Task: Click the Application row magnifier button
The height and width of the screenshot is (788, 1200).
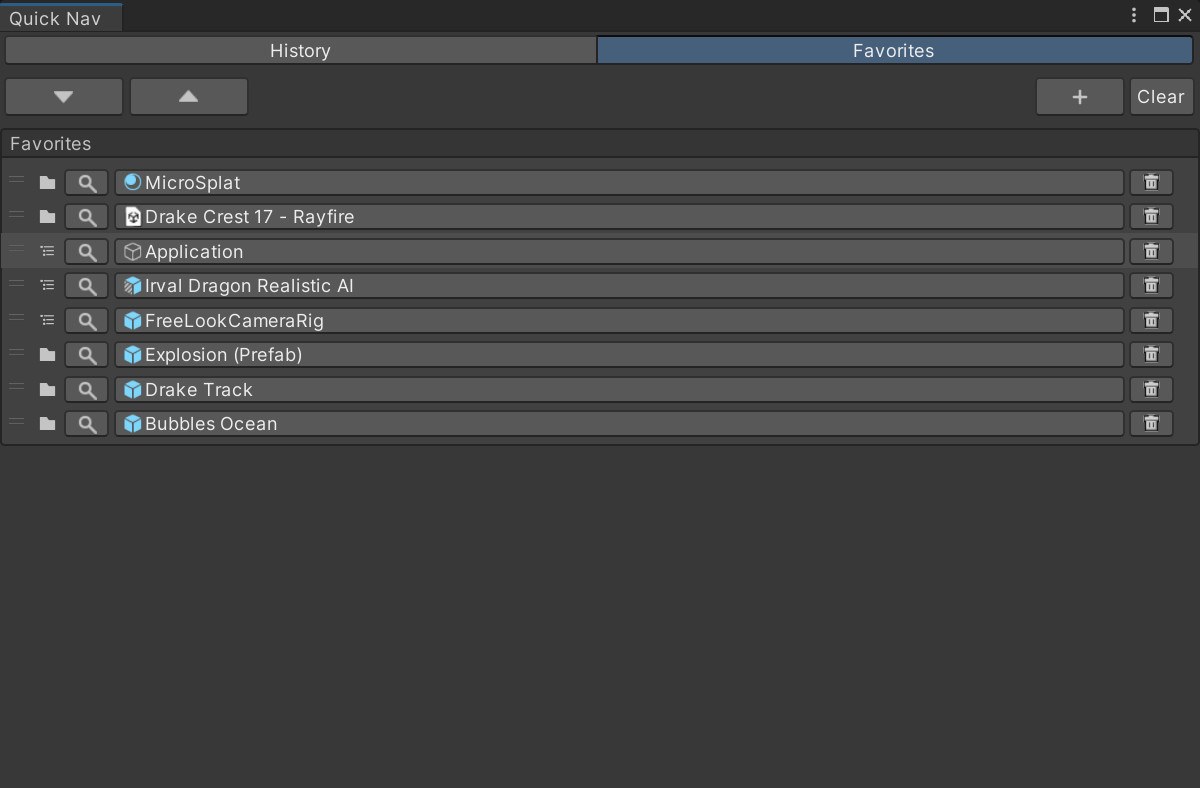Action: [87, 252]
